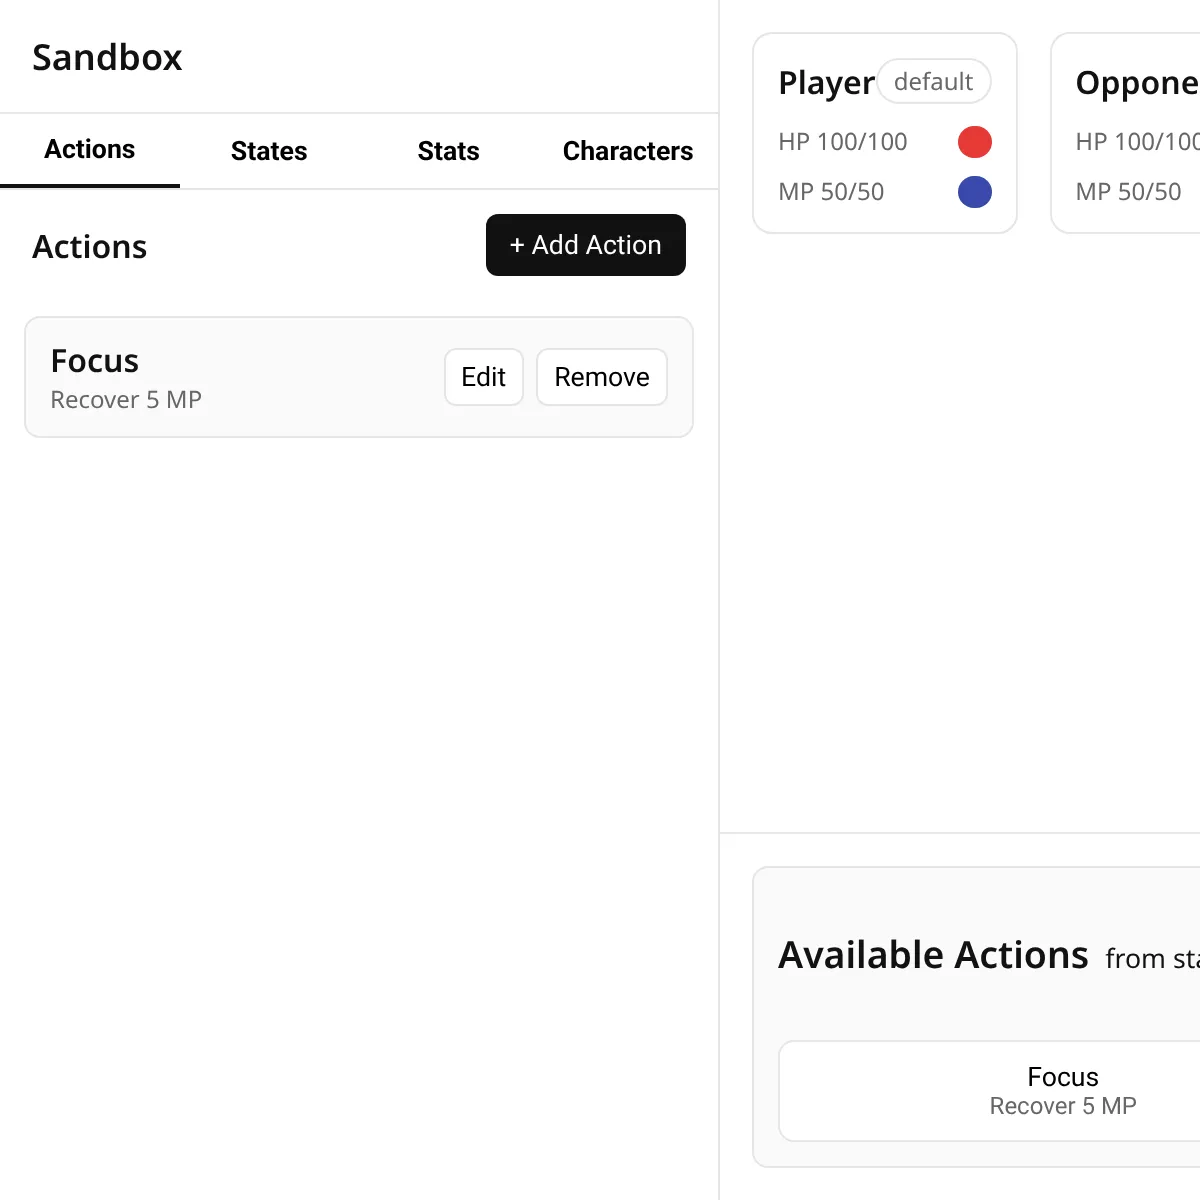Click the + Add Action button
Viewport: 1200px width, 1200px height.
click(586, 245)
